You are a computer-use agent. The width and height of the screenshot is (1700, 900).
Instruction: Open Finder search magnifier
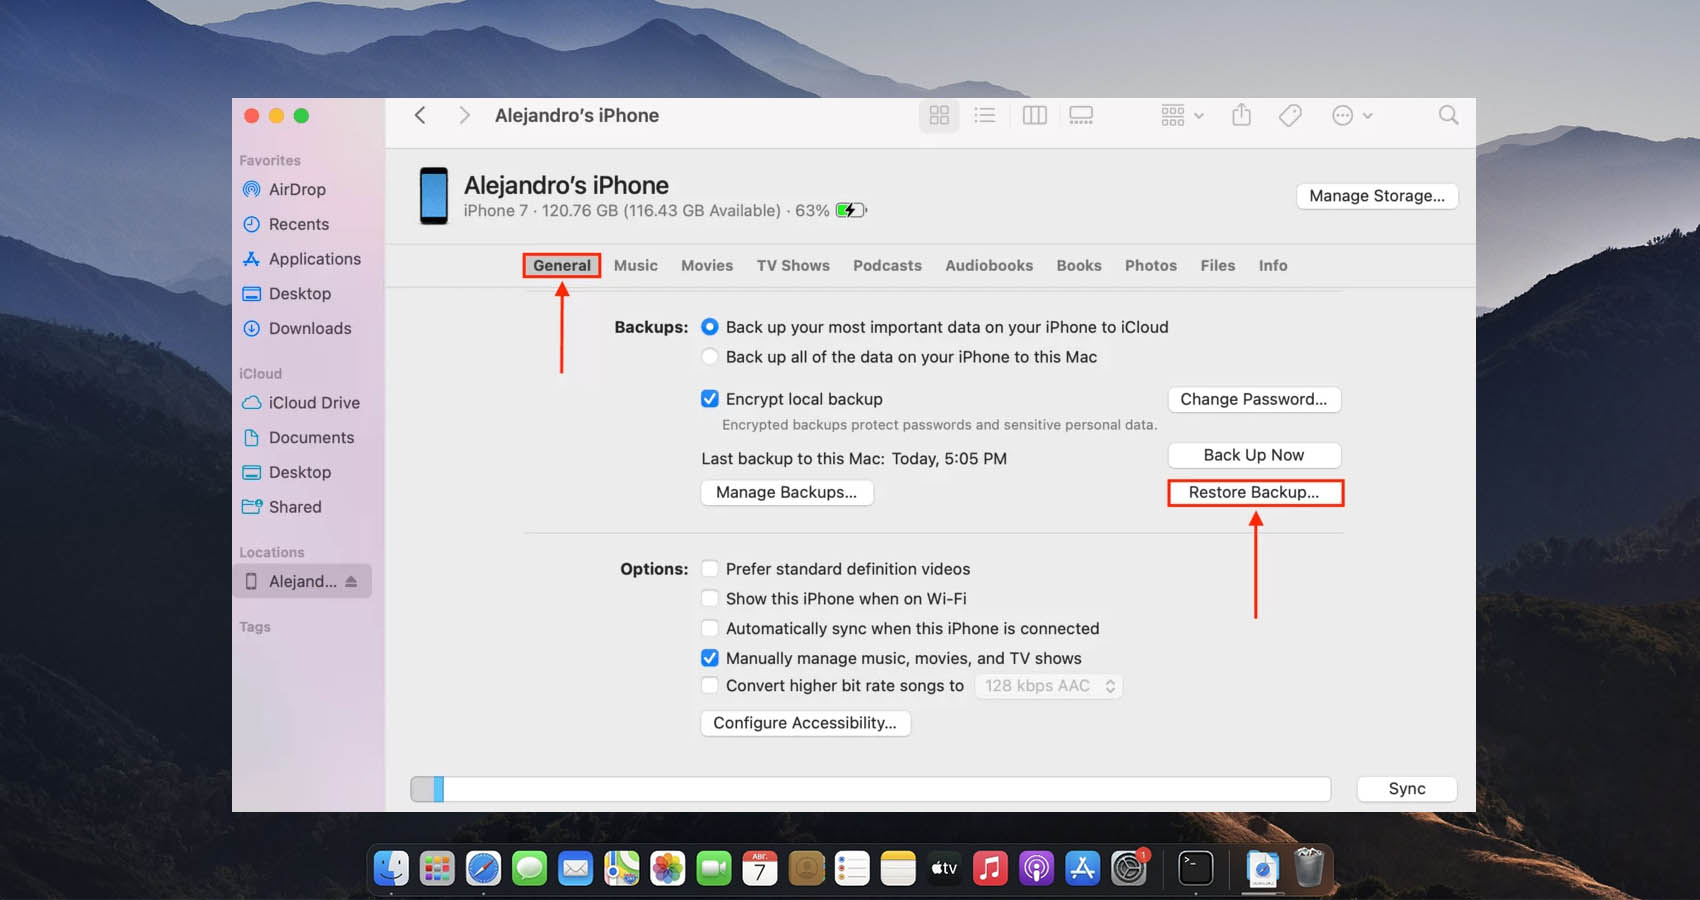click(x=1448, y=116)
